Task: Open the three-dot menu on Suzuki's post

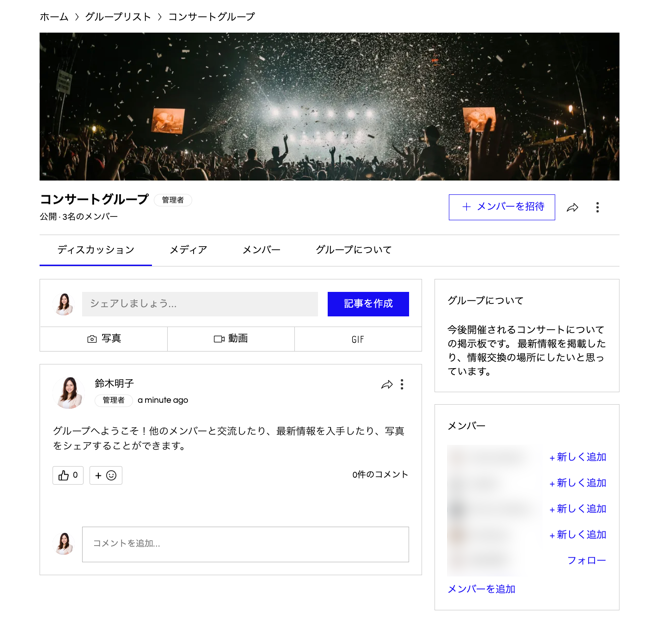Action: [403, 385]
